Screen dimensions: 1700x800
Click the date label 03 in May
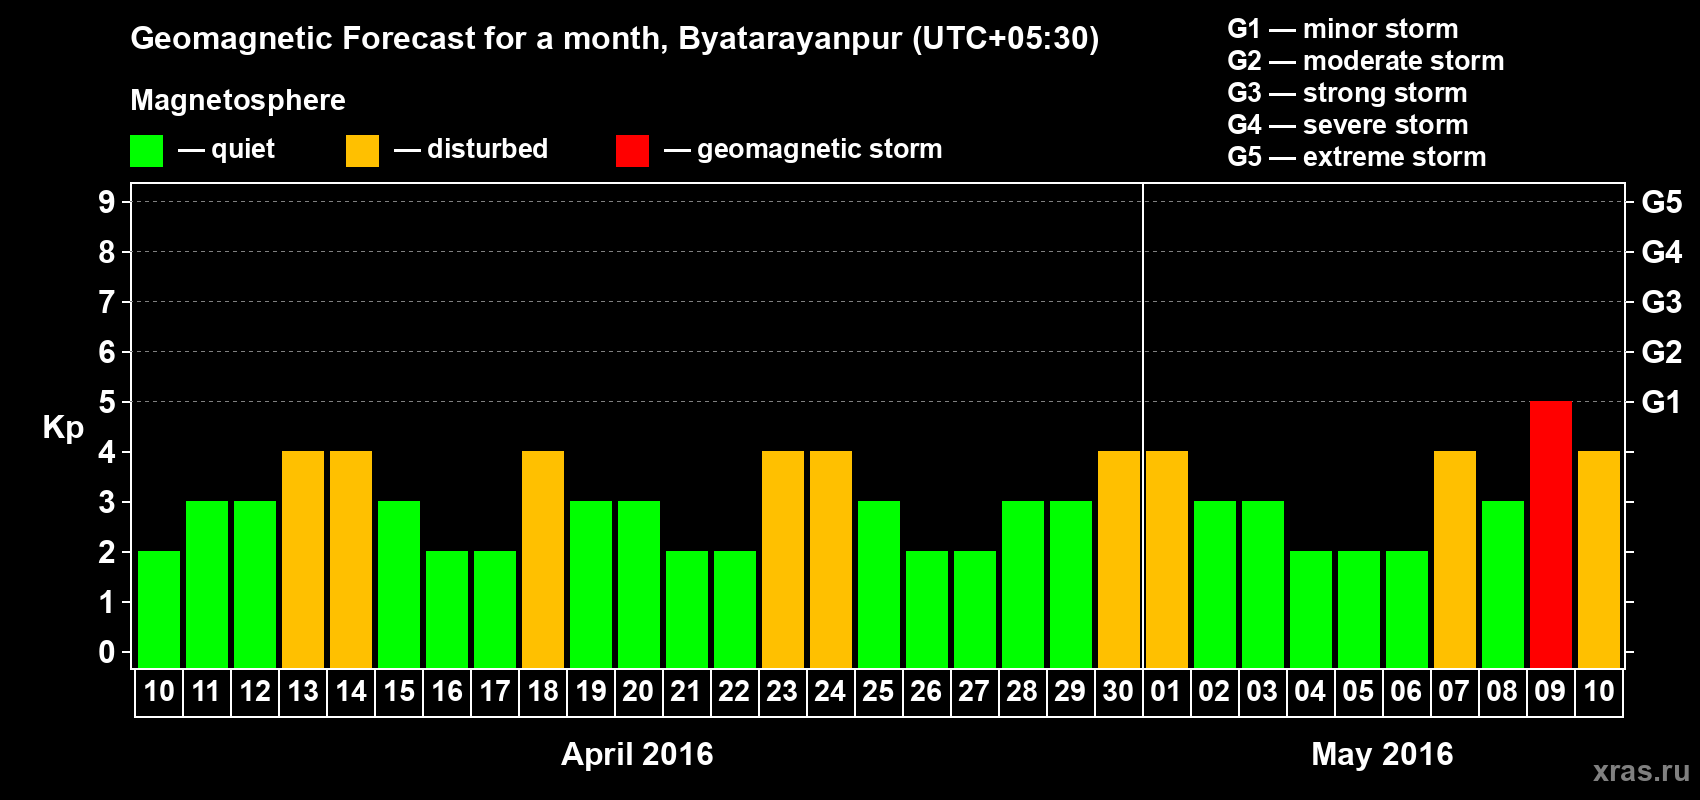pos(1262,692)
